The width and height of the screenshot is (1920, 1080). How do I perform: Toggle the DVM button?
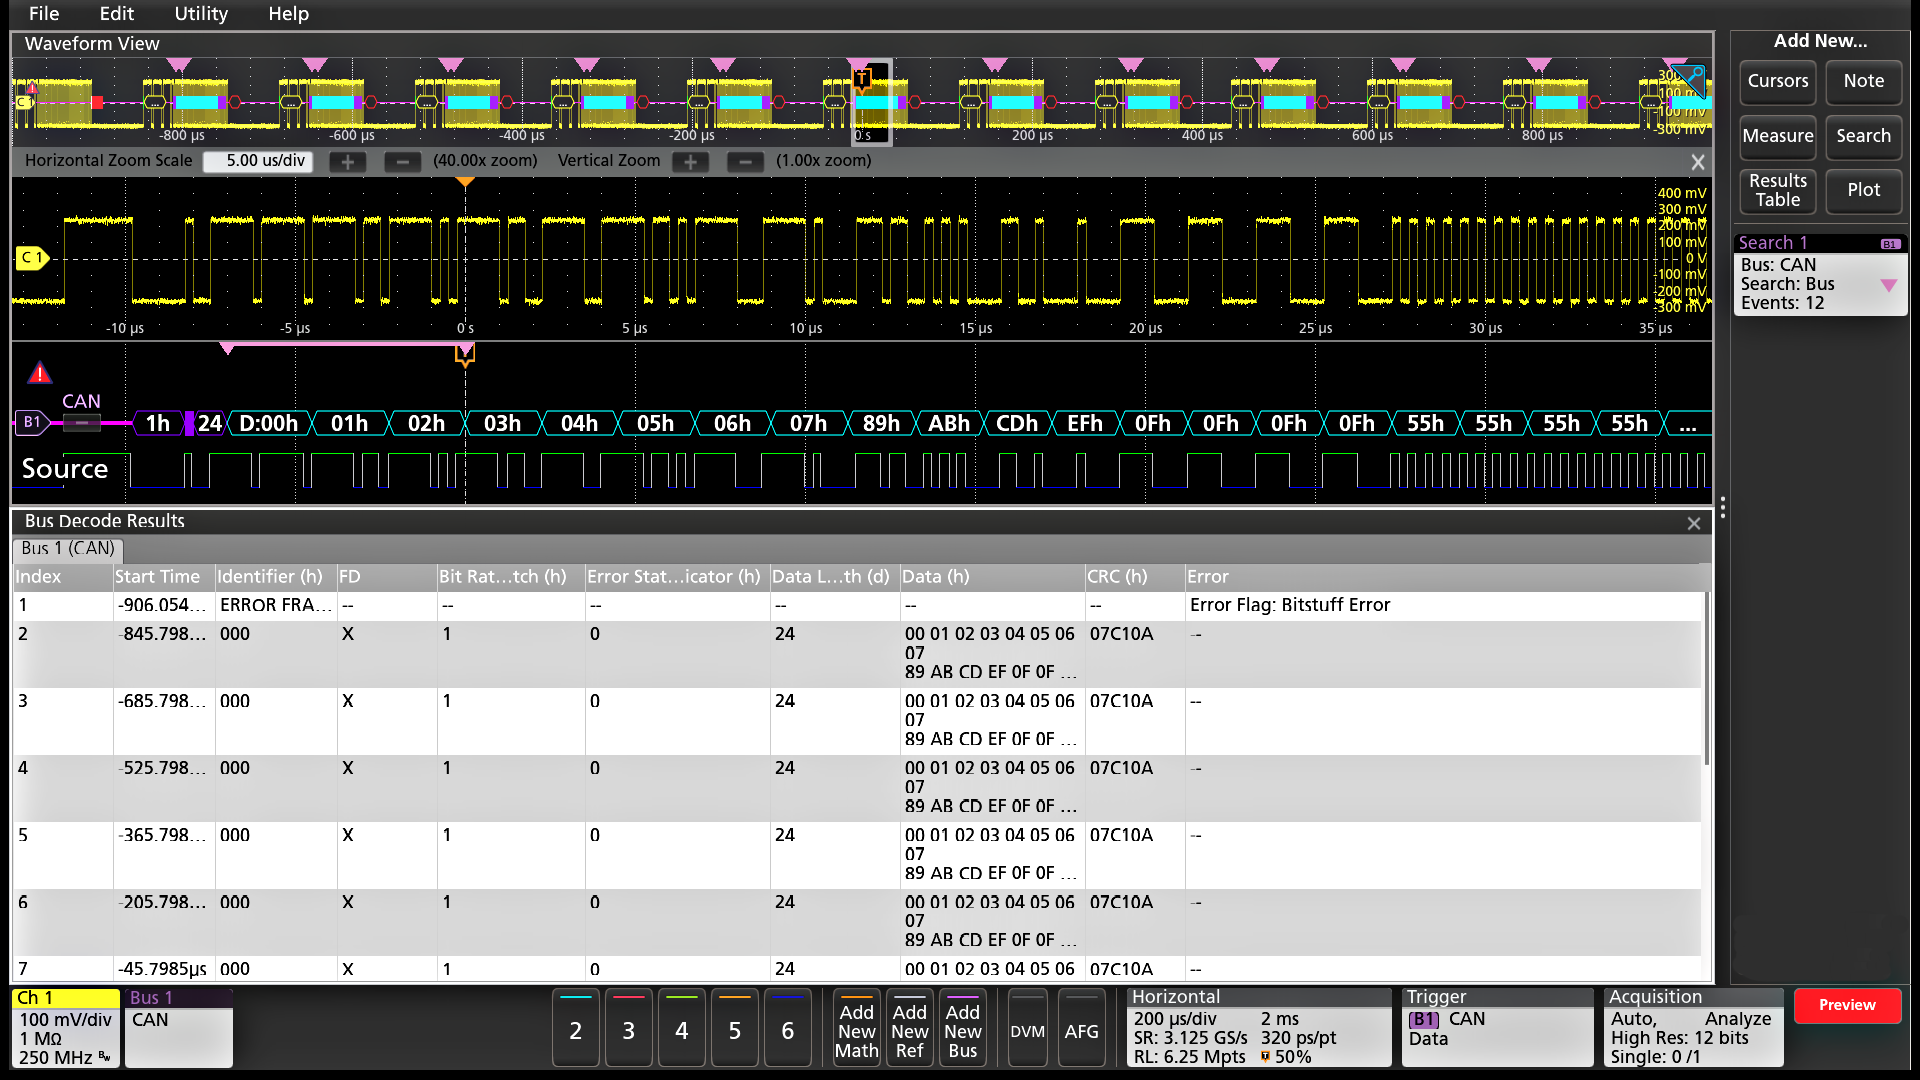click(x=1027, y=1030)
